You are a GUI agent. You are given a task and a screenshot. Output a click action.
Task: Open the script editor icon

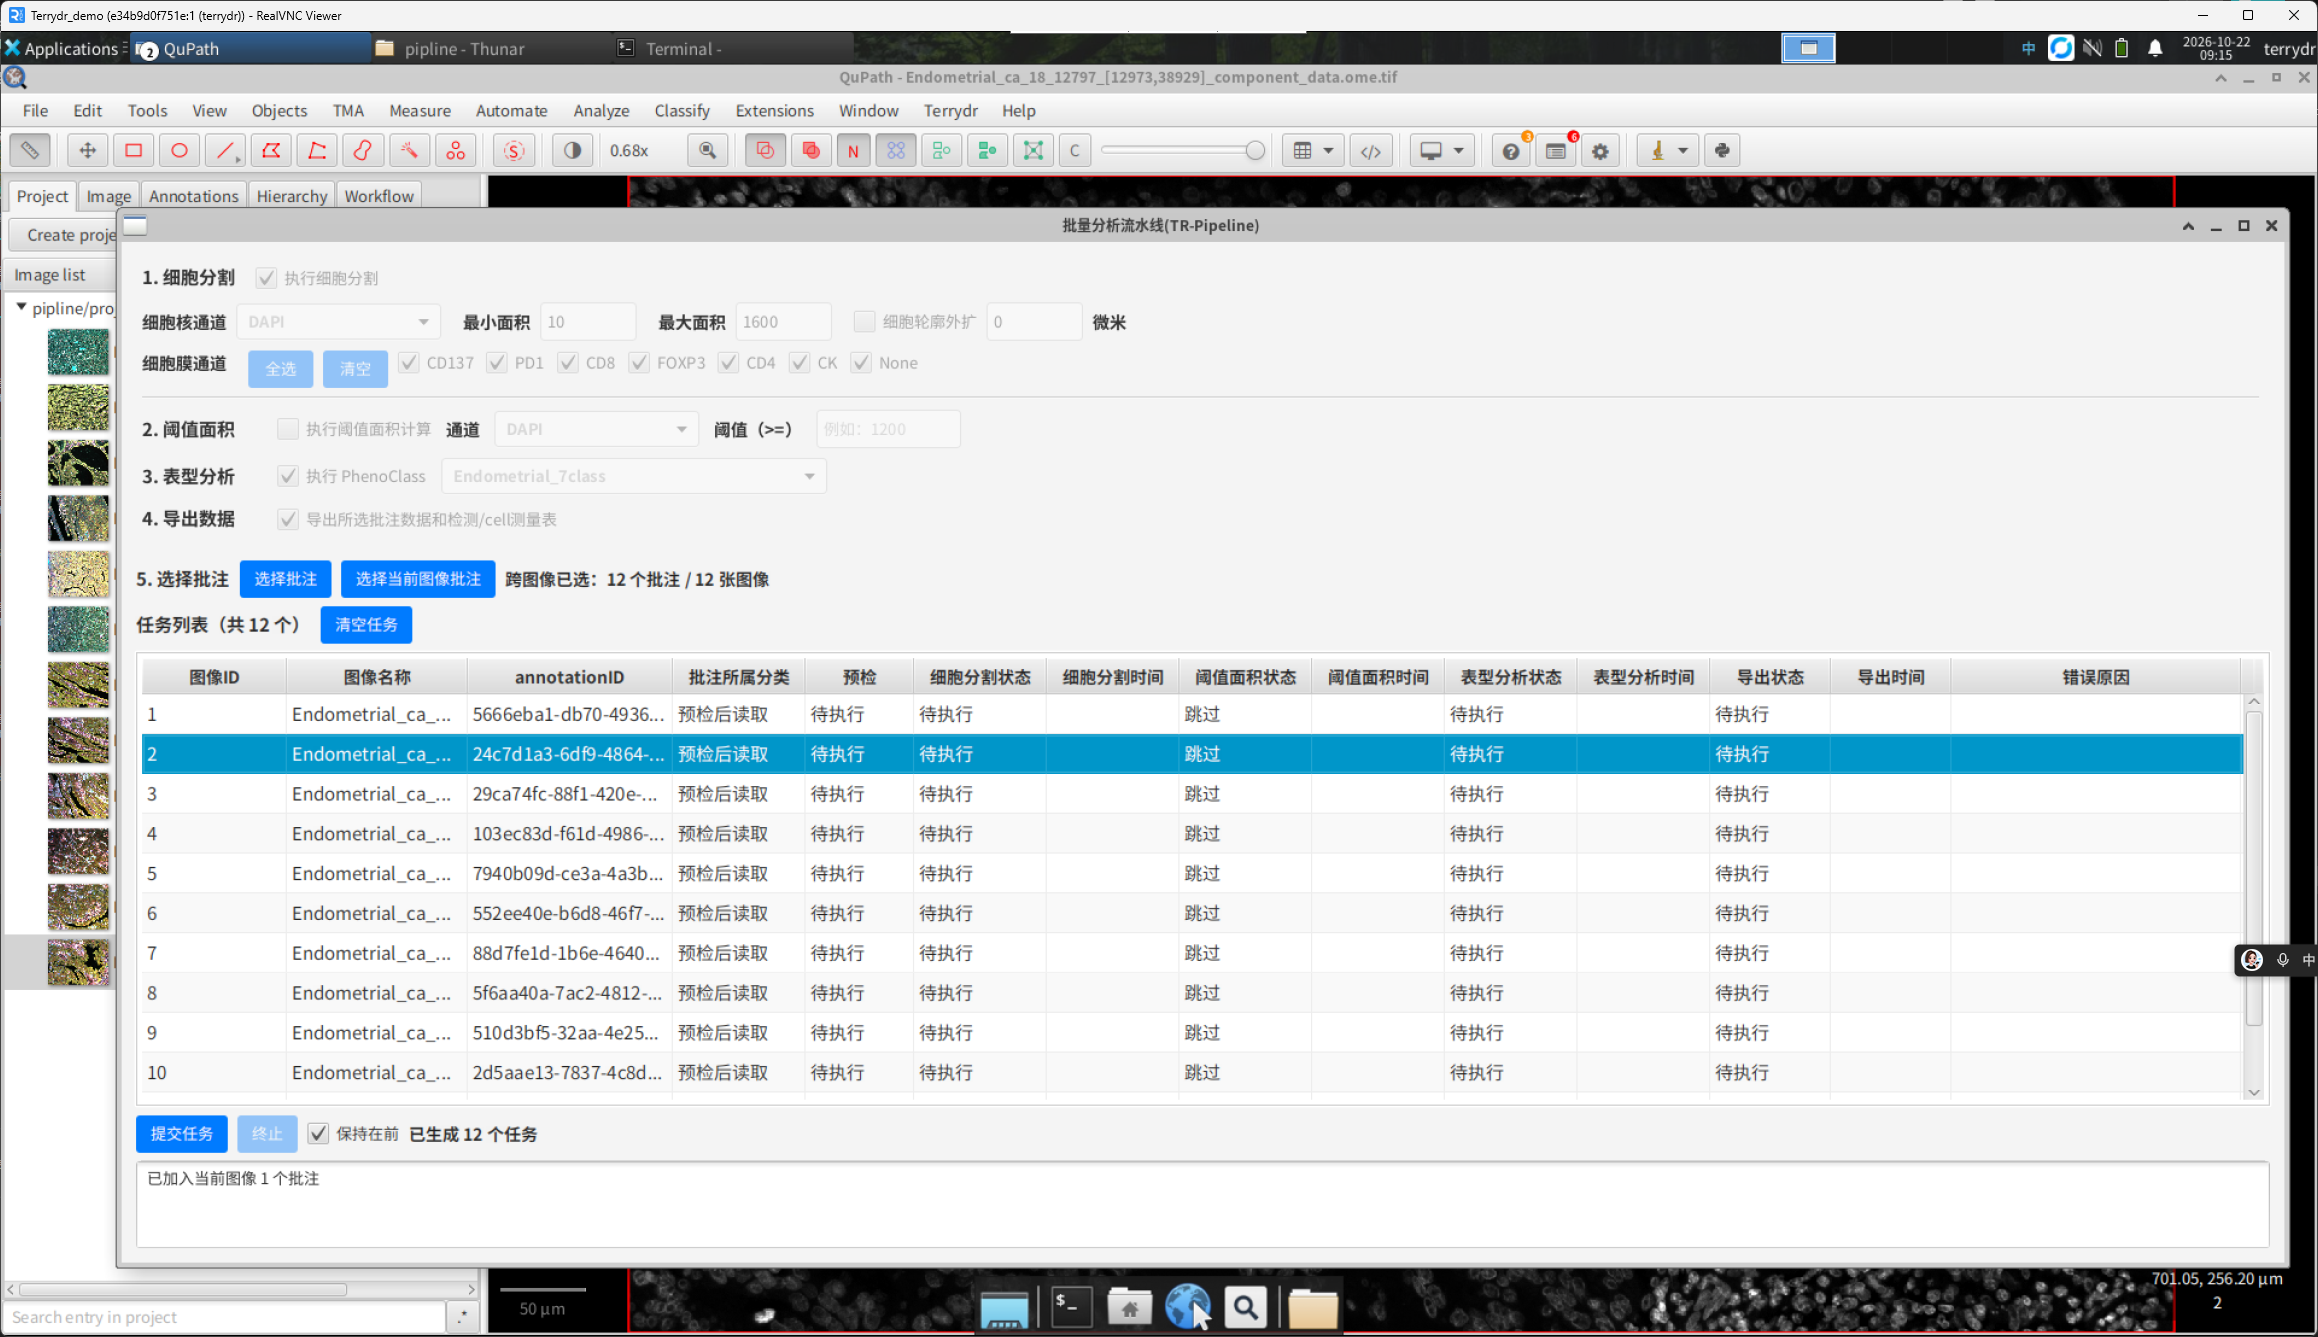click(x=1371, y=150)
